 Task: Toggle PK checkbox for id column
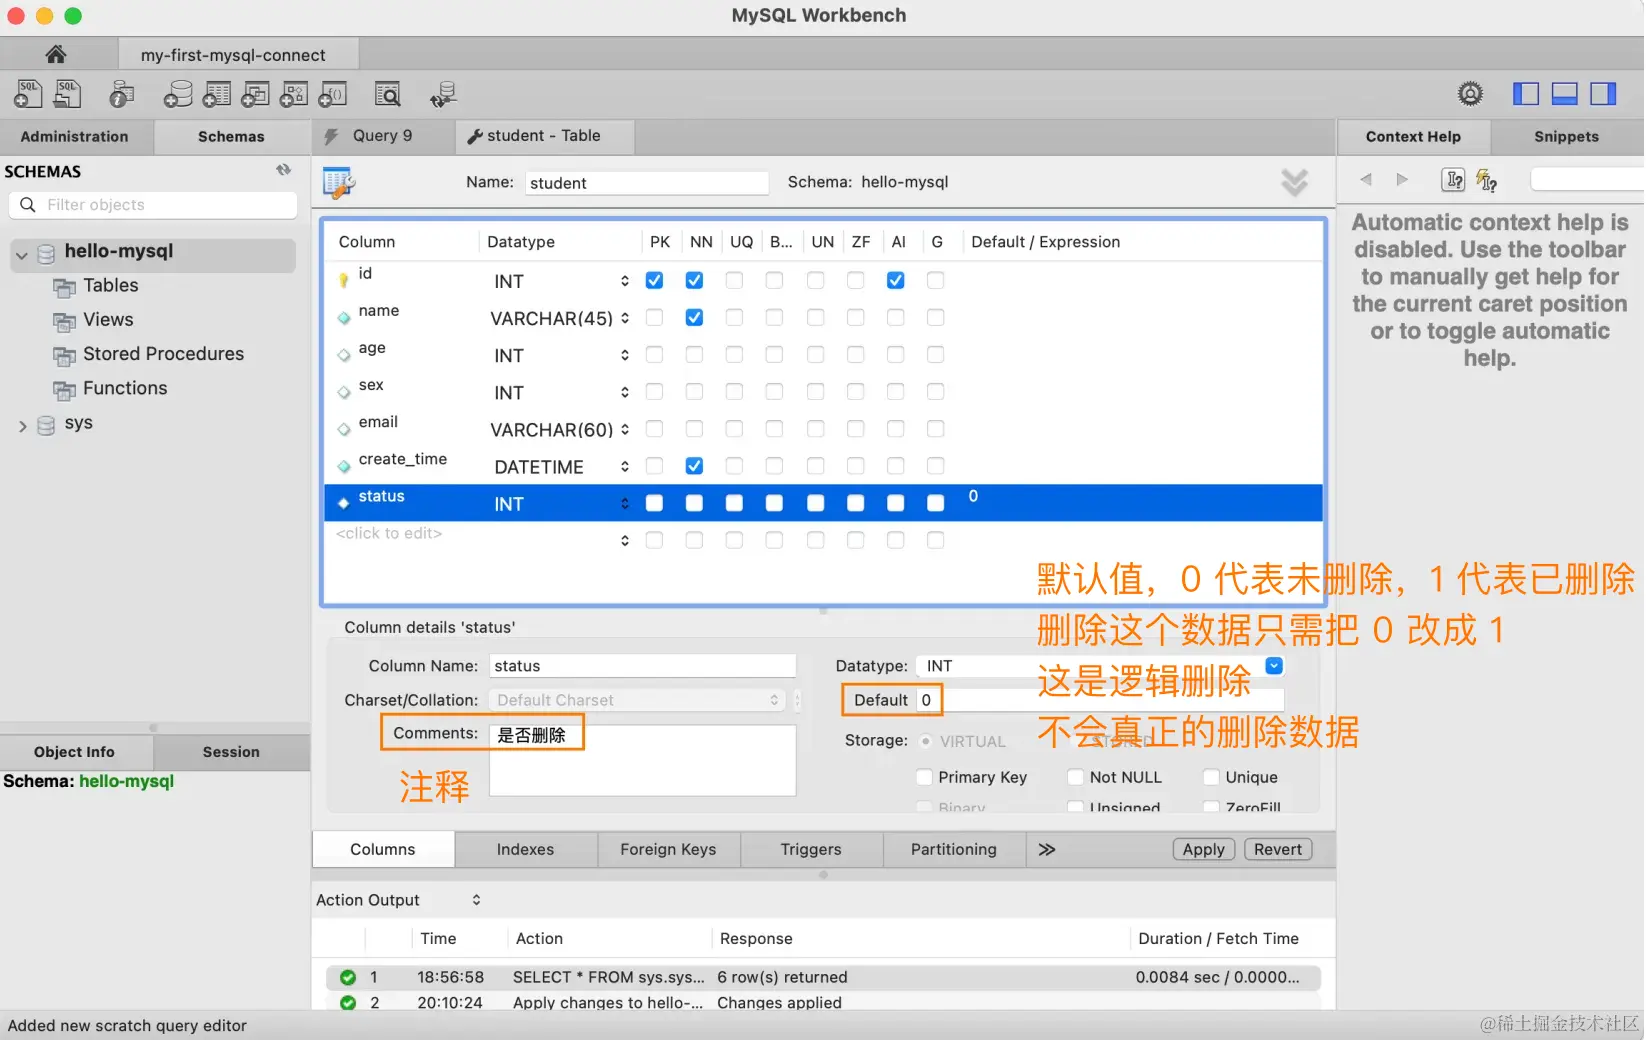pyautogui.click(x=654, y=280)
